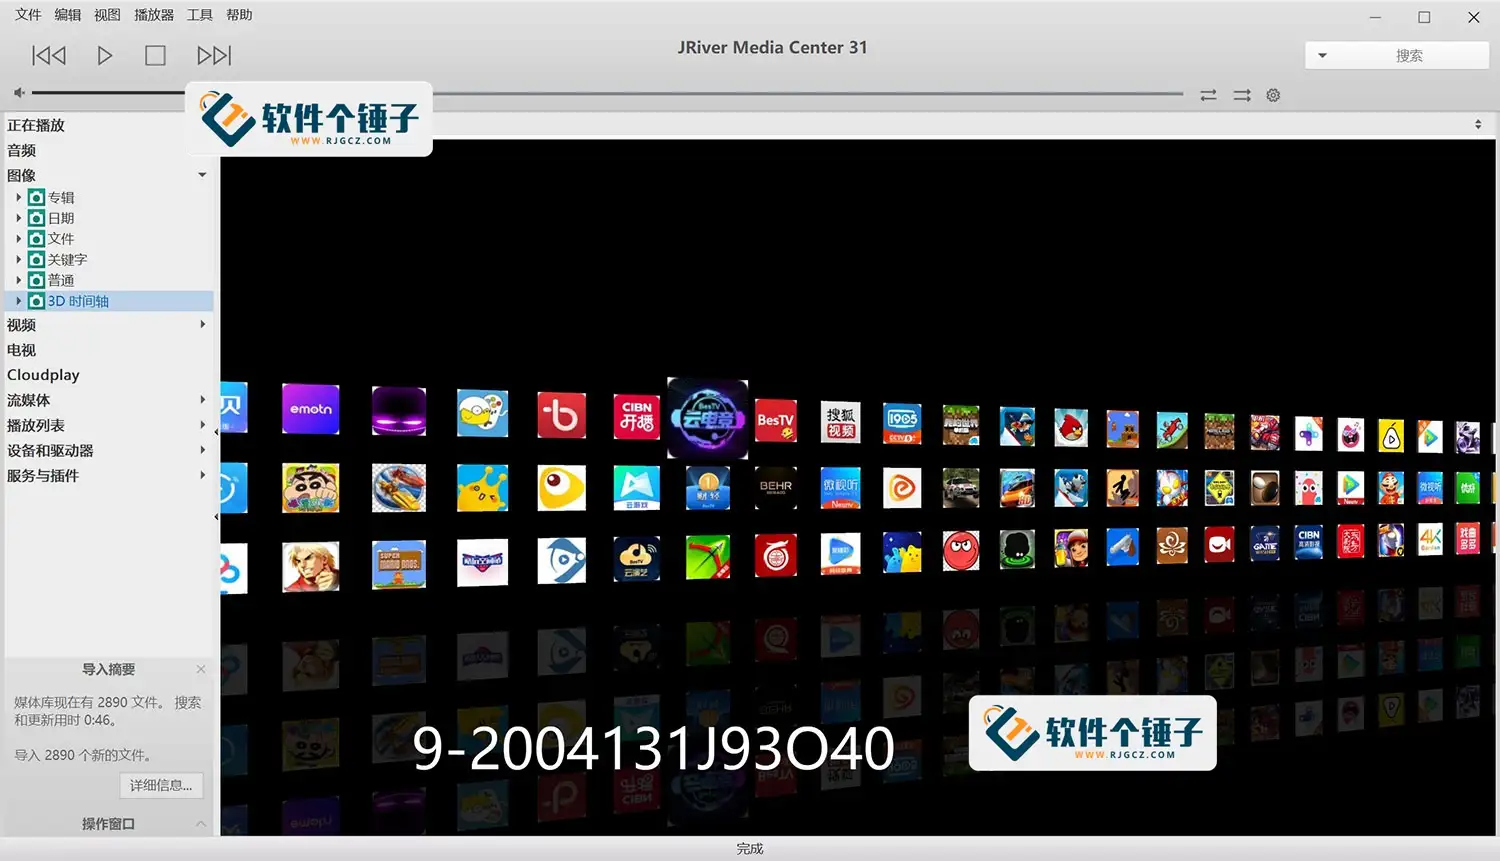Click the 搜索 search field
This screenshot has width=1500, height=861.
click(x=1410, y=56)
